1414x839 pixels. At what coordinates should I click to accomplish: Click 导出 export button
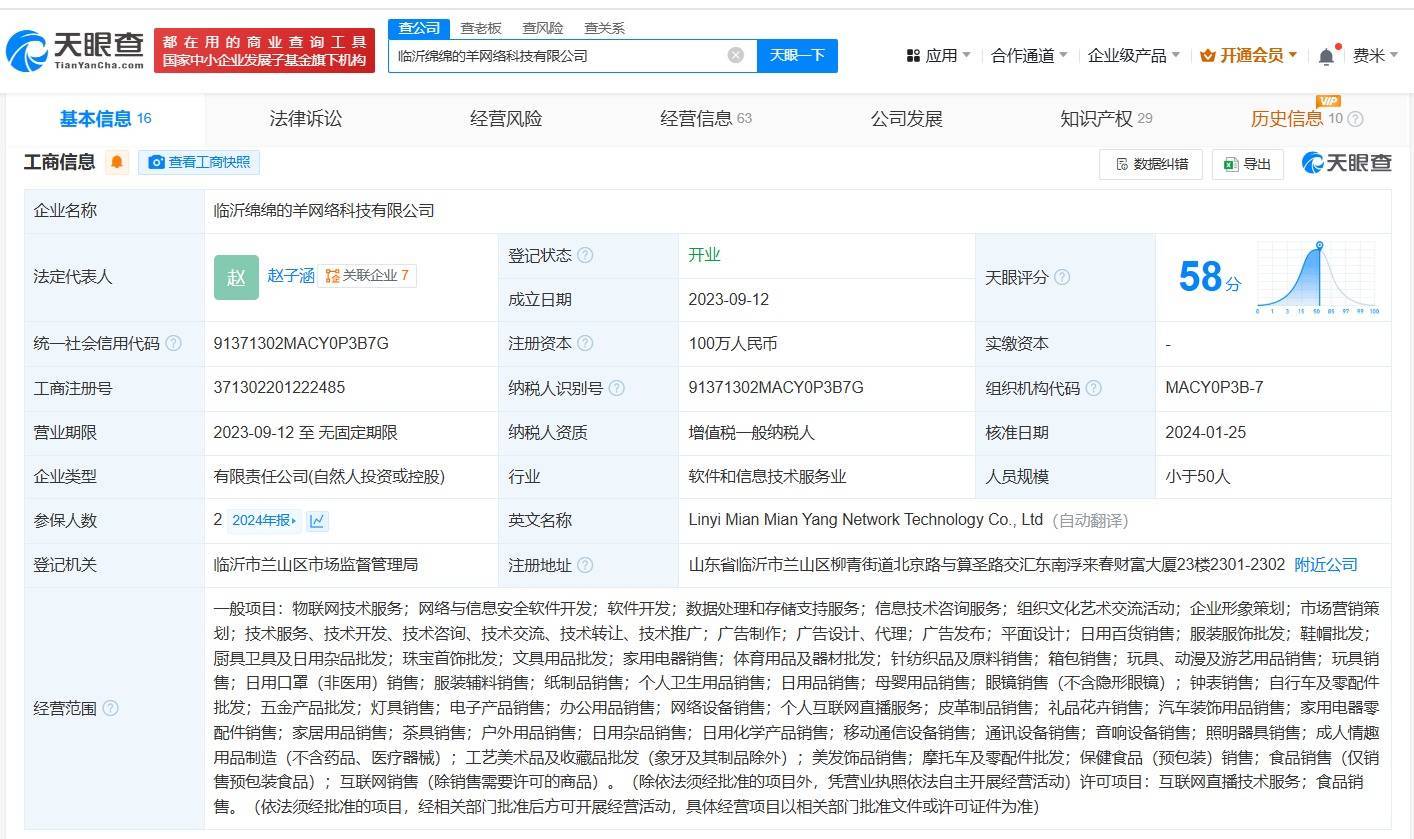(x=1247, y=164)
